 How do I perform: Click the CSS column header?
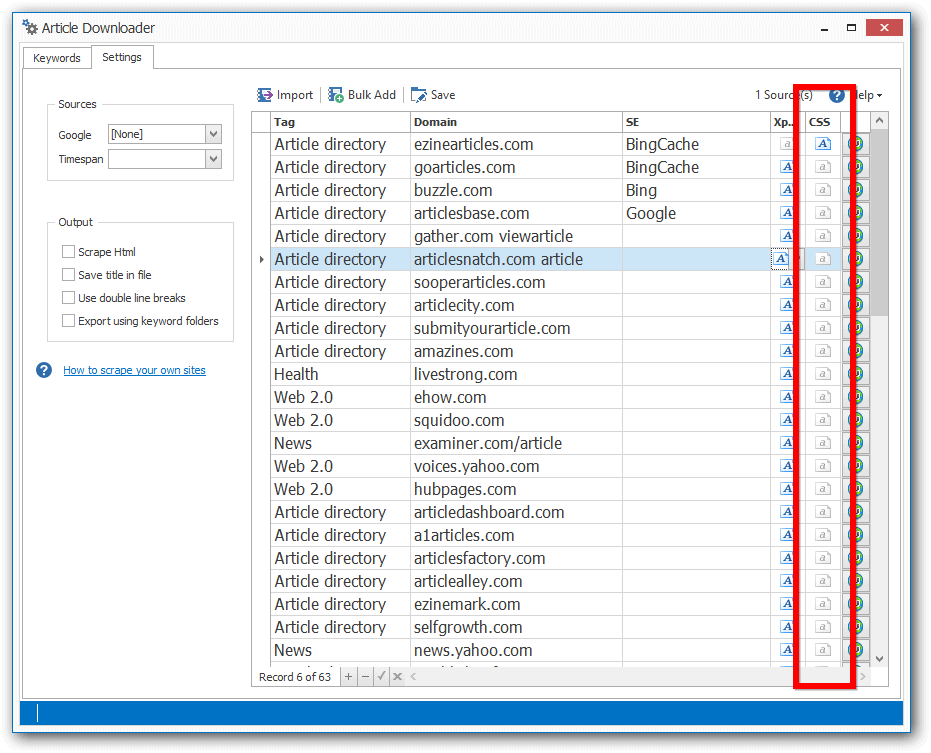pyautogui.click(x=822, y=122)
